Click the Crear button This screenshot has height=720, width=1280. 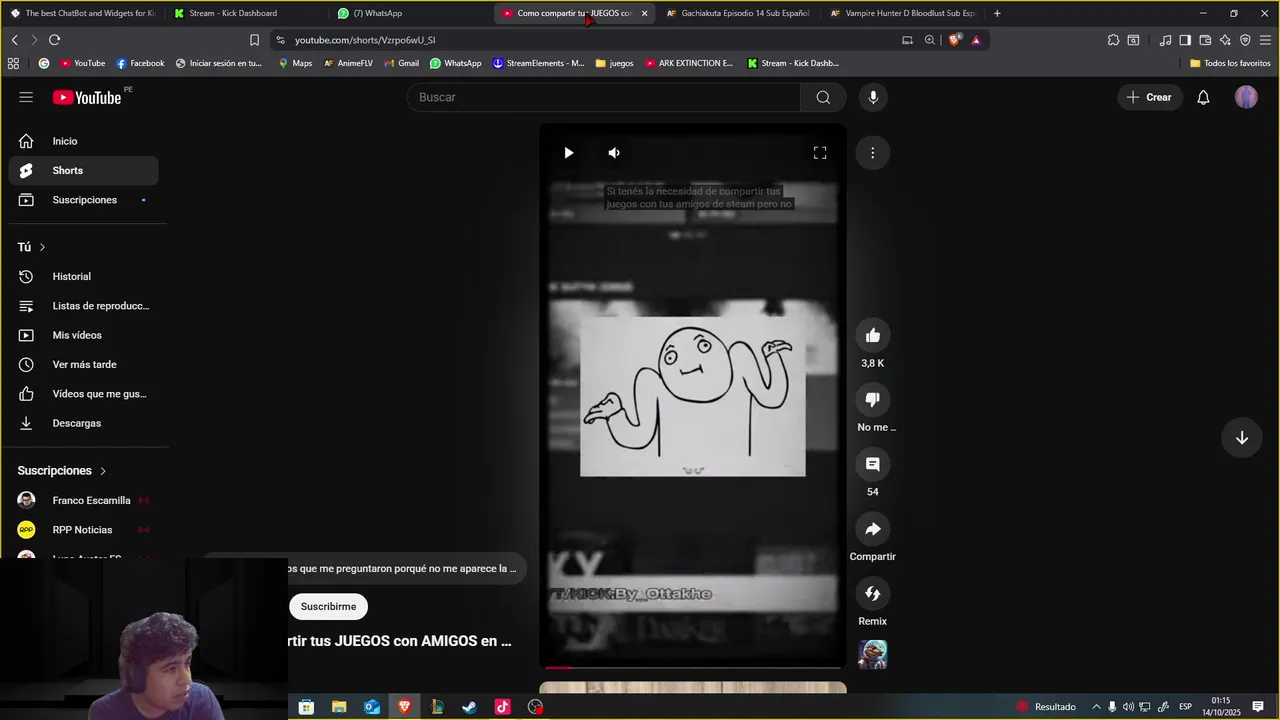[1149, 97]
